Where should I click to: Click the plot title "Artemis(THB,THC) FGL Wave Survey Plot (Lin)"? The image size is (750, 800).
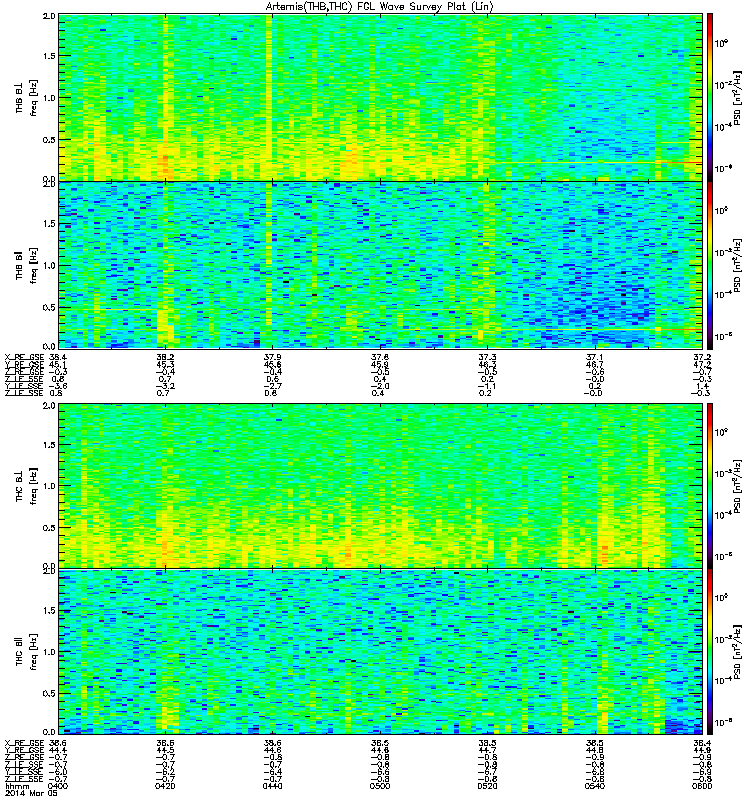pyautogui.click(x=380, y=7)
